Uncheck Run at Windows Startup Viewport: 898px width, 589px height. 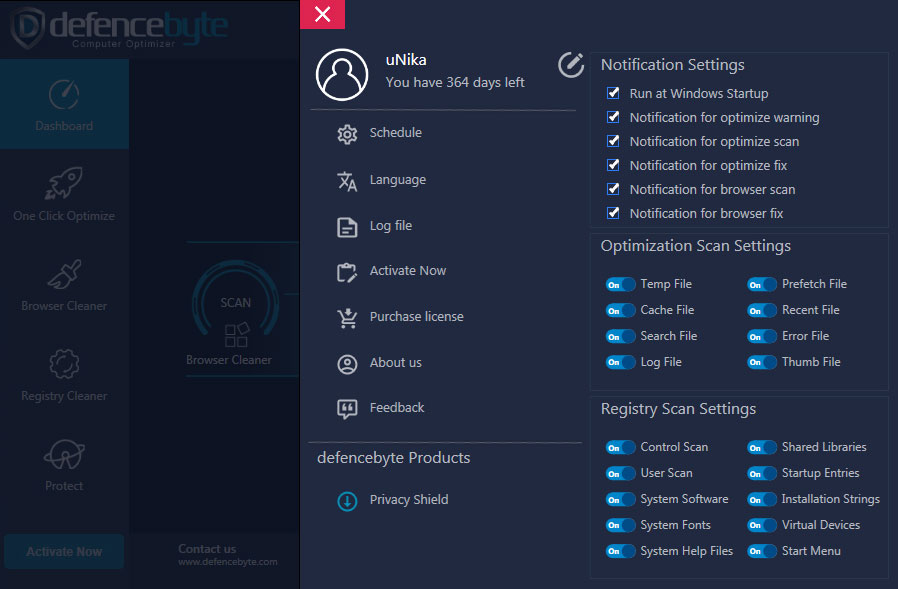point(613,93)
